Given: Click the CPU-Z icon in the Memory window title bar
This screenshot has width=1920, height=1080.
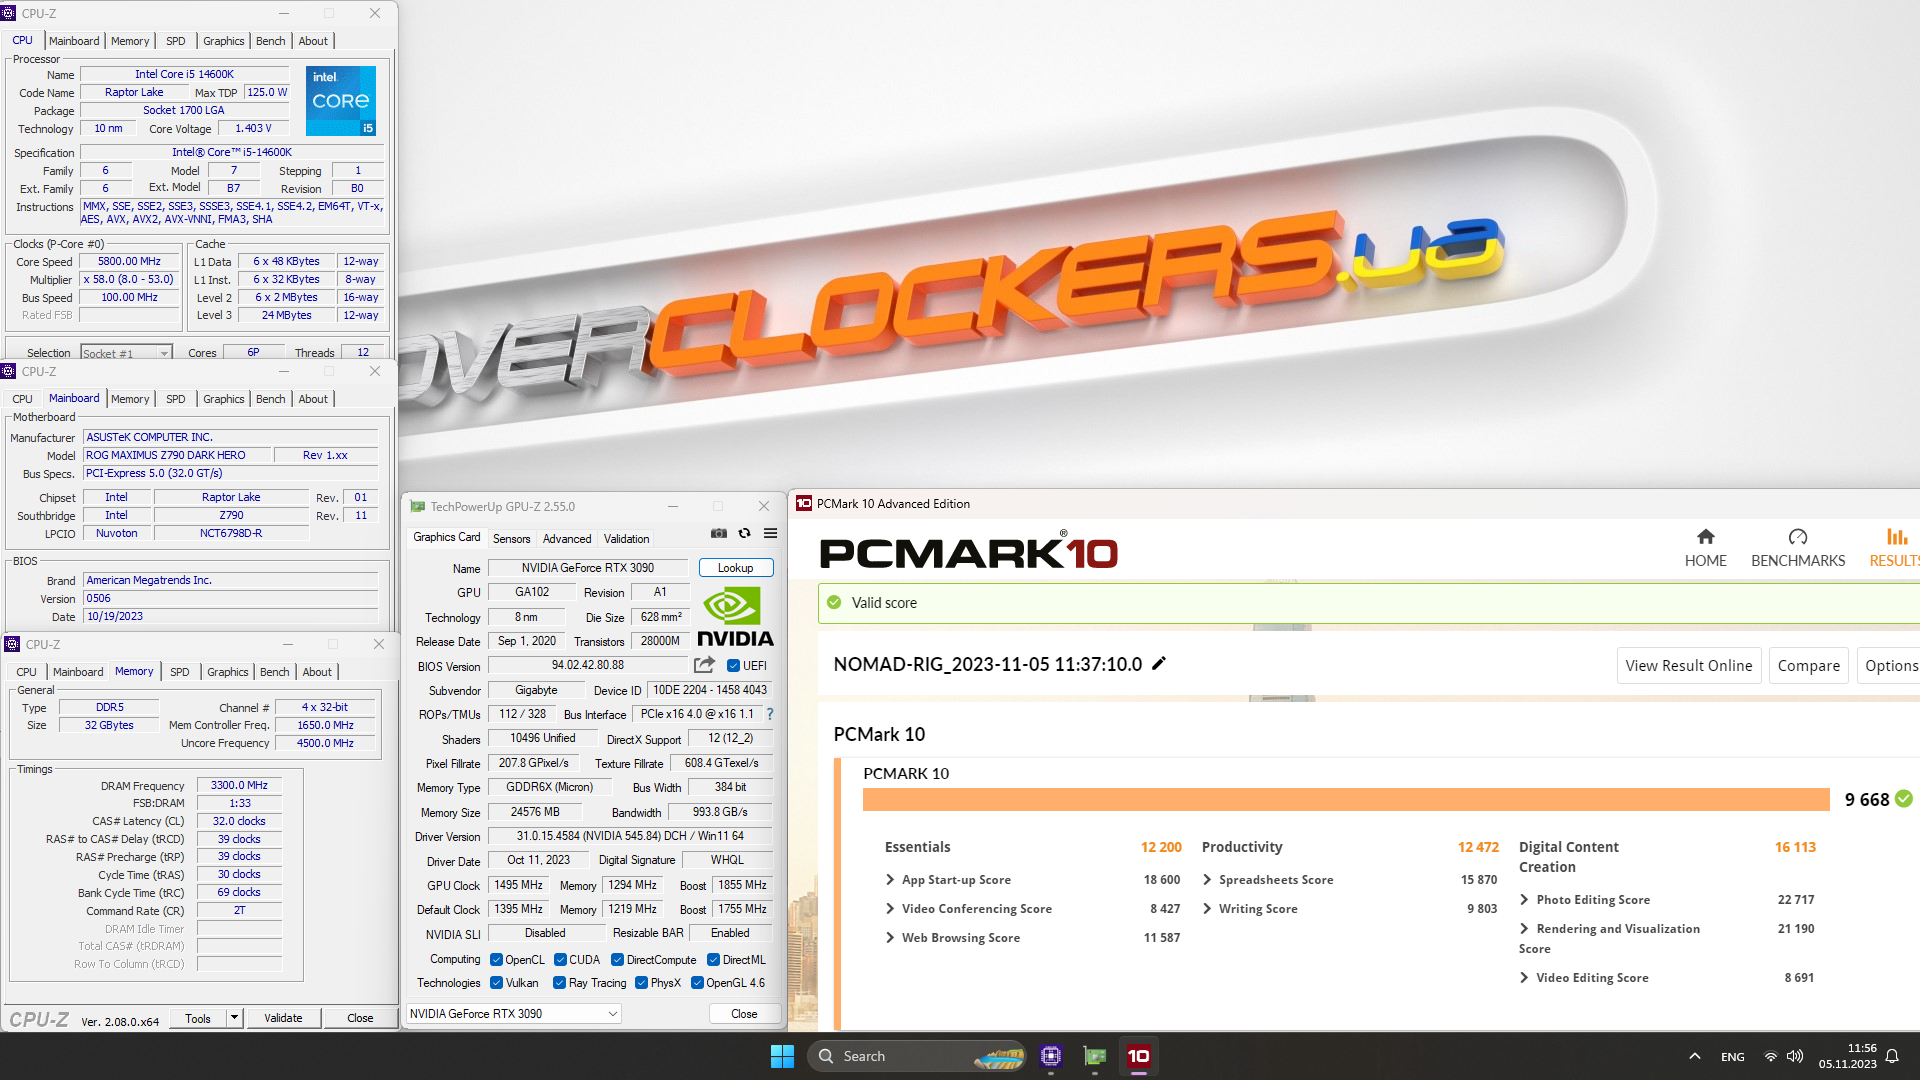Looking at the screenshot, I should pyautogui.click(x=13, y=645).
